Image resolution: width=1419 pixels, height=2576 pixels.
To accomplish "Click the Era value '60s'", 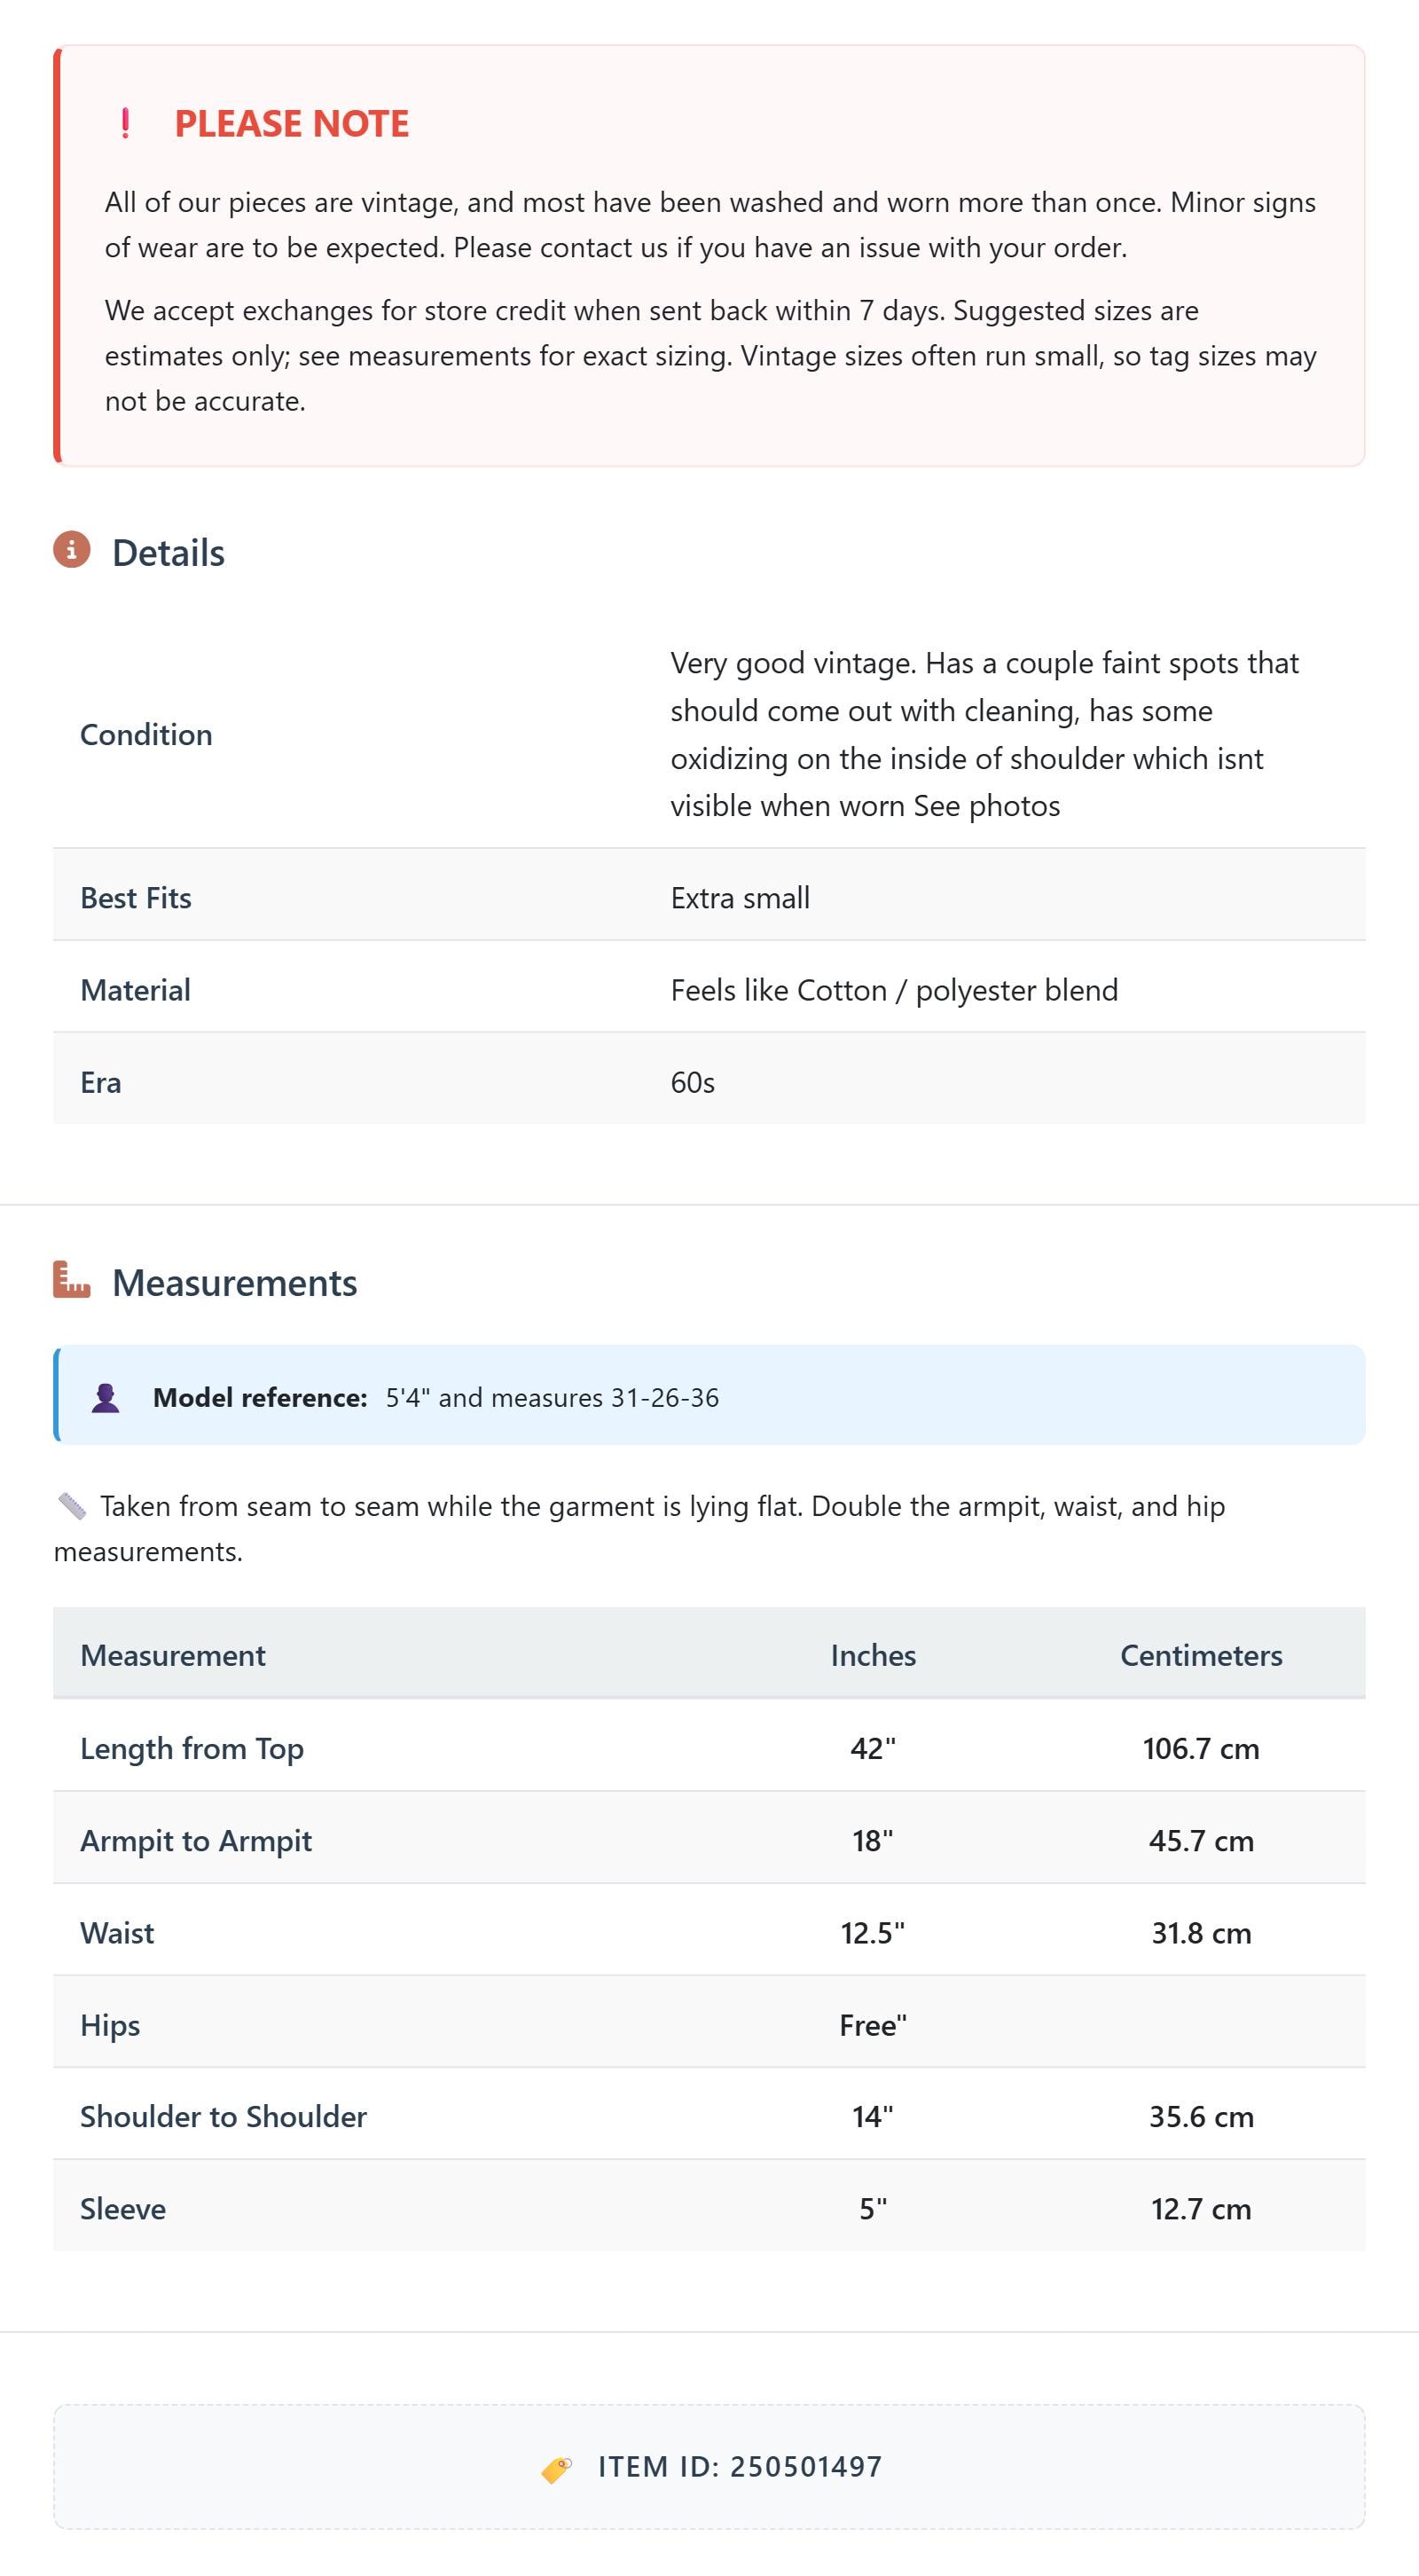I will pyautogui.click(x=692, y=1081).
